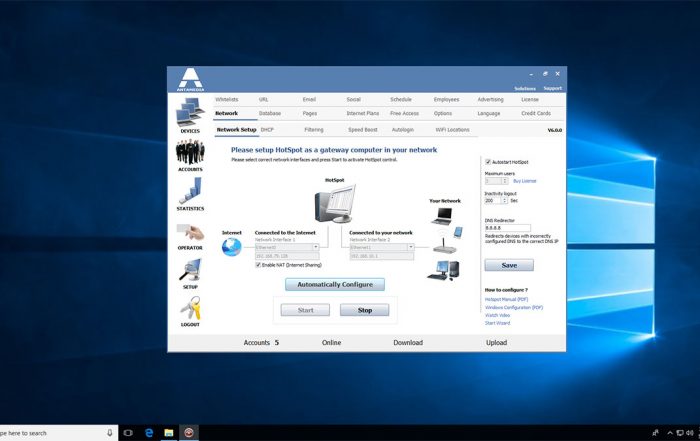Open the Buy License link
This screenshot has height=441, width=700.
click(525, 181)
